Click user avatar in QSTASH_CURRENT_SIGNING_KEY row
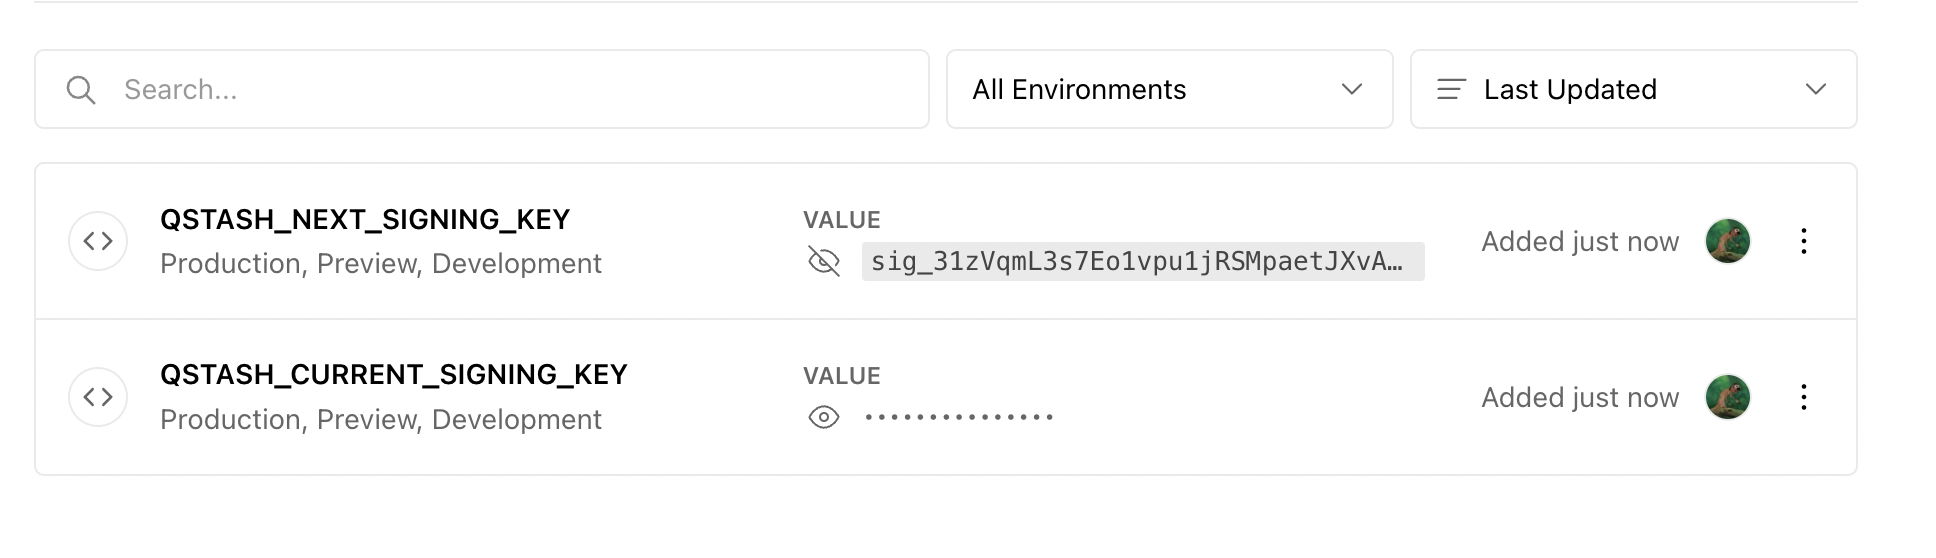 1727,397
